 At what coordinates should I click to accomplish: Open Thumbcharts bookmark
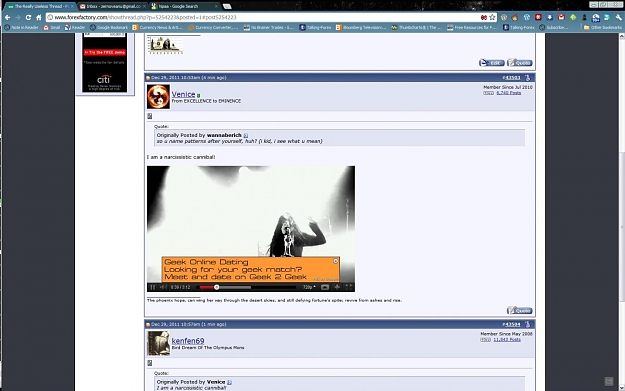tap(417, 28)
